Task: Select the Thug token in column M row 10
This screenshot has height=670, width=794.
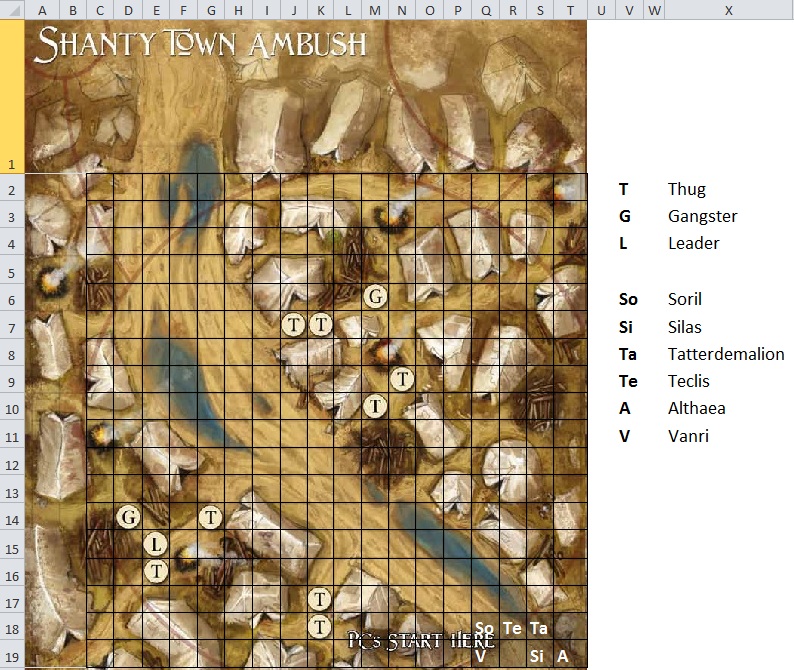Action: [x=375, y=406]
